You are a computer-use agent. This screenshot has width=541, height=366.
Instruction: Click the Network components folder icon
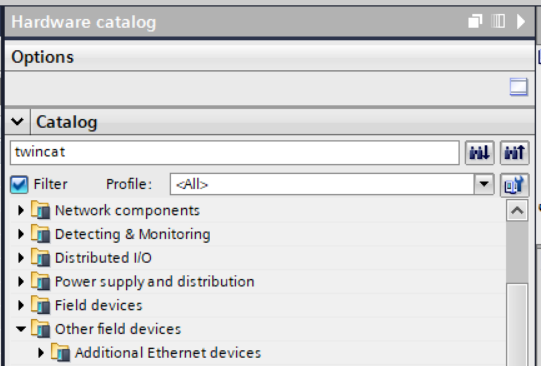pos(40,210)
